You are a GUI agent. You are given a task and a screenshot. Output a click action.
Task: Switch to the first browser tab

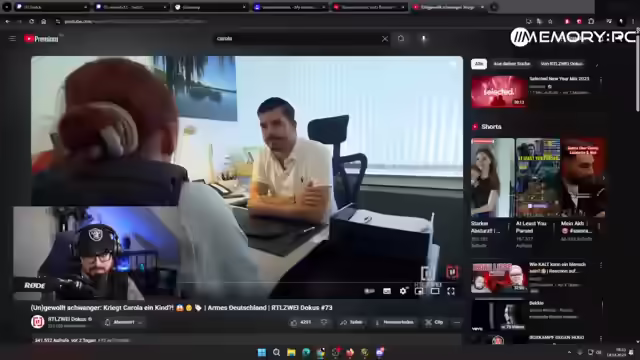click(51, 7)
